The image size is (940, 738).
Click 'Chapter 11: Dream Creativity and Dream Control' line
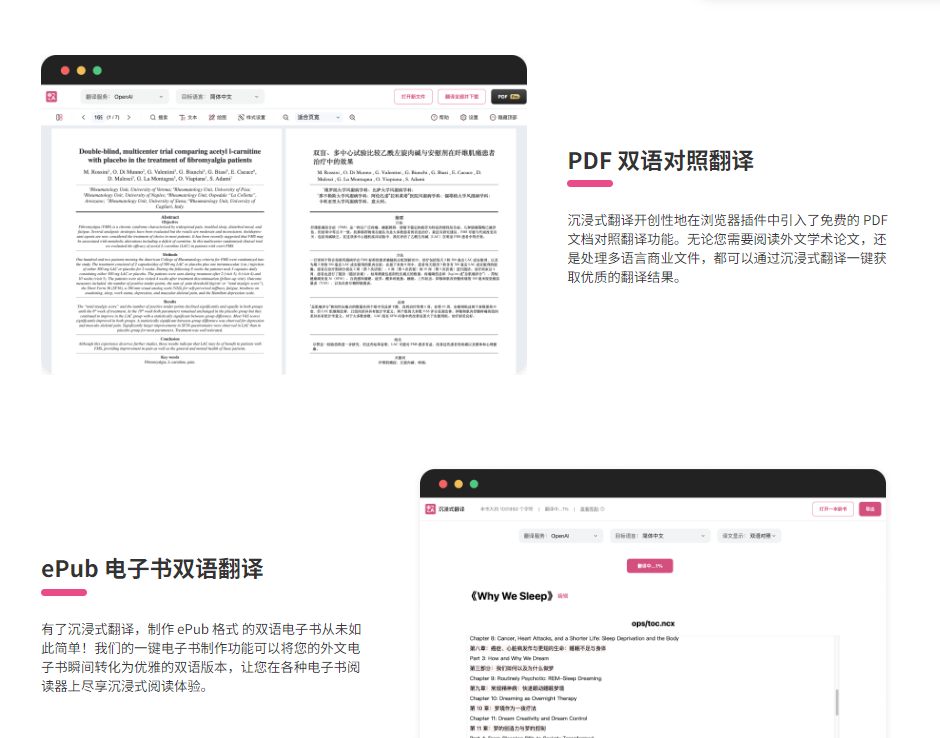pos(528,718)
